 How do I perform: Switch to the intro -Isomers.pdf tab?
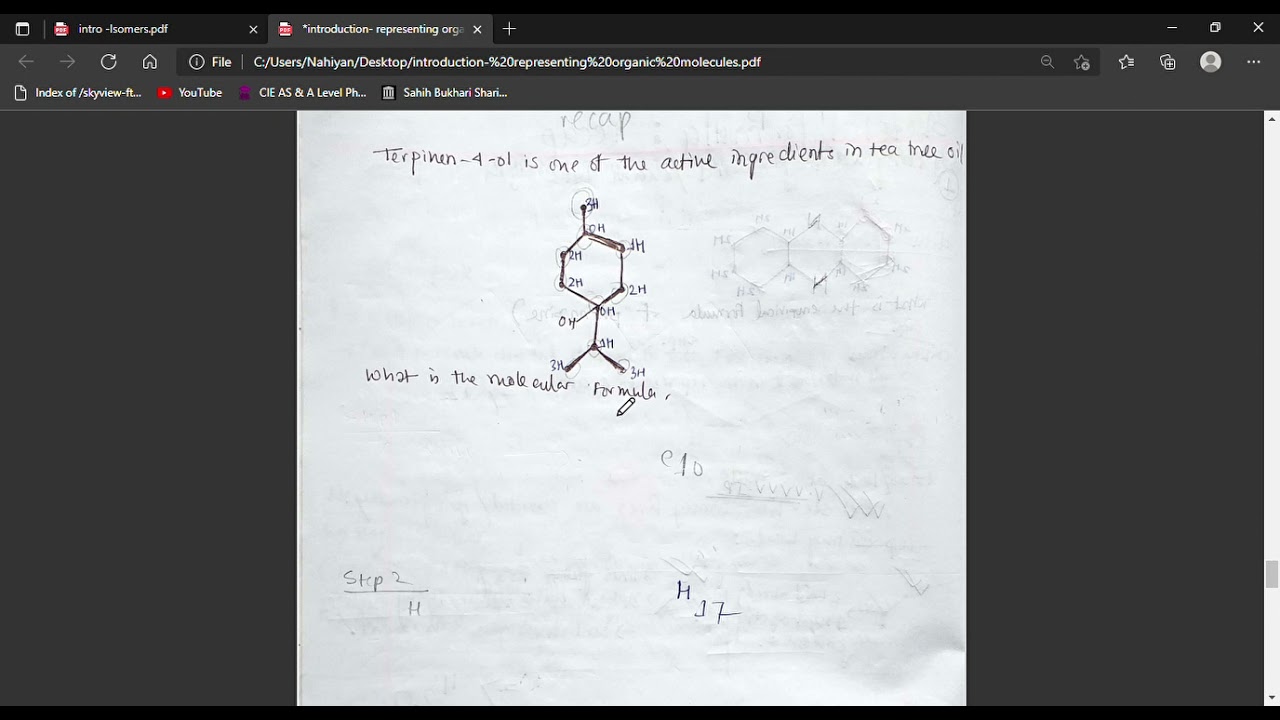(156, 29)
